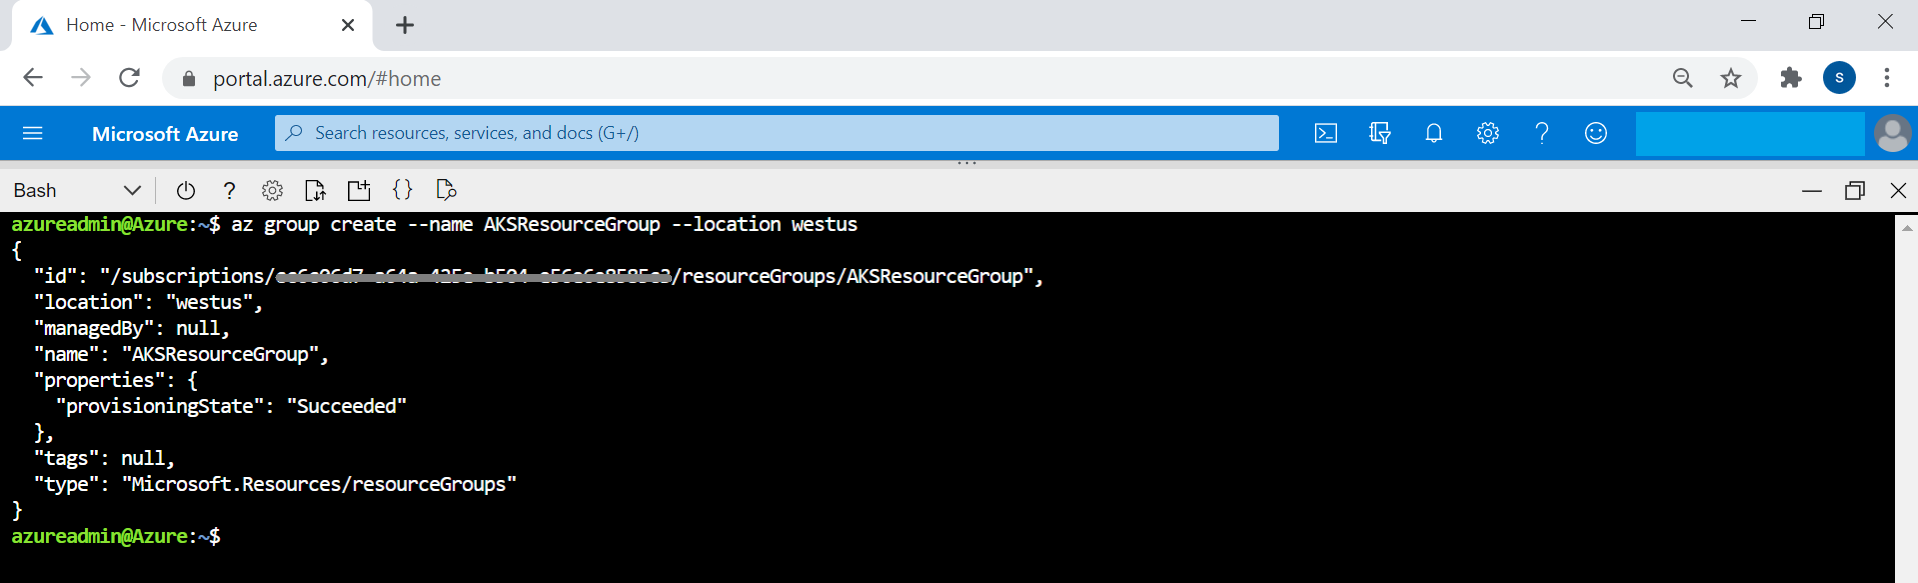Click the Cloud Shell web preview icon
Image resolution: width=1918 pixels, height=583 pixels.
coord(446,190)
